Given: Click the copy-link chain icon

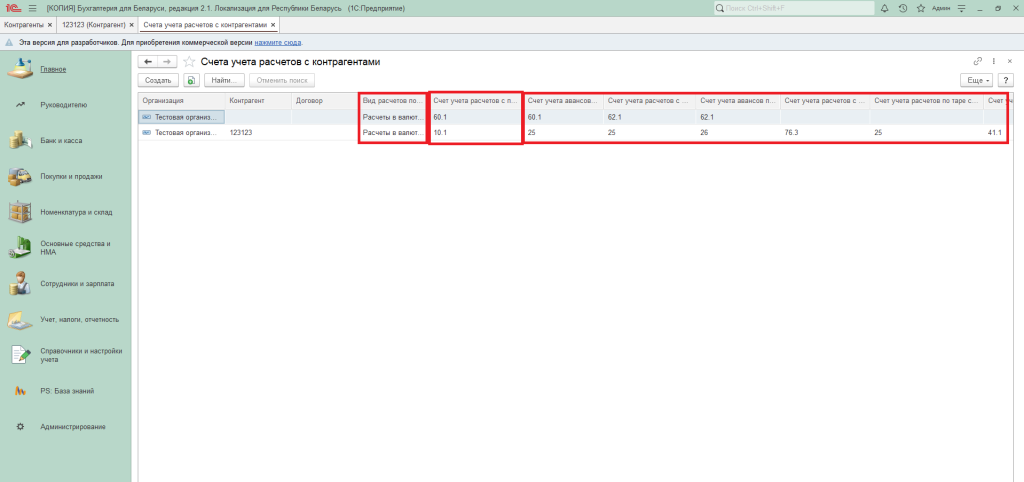Looking at the screenshot, I should point(978,62).
